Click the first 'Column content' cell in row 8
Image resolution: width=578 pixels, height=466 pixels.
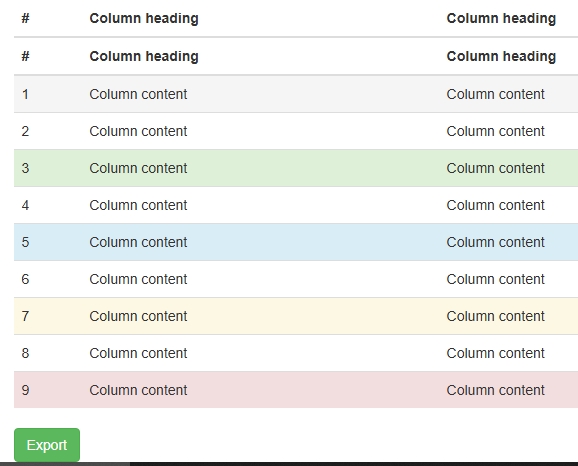pyautogui.click(x=138, y=353)
